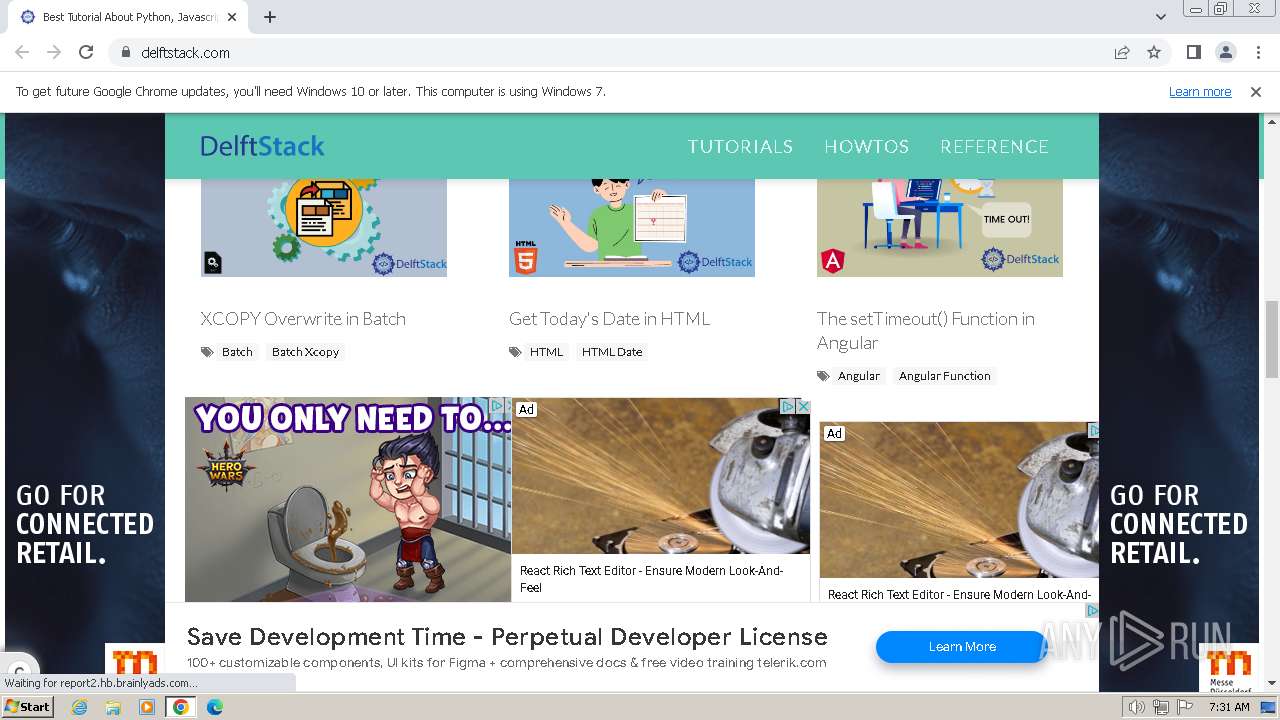Open the right Go For Connected Retail ad
1280x720 pixels.
click(1179, 400)
